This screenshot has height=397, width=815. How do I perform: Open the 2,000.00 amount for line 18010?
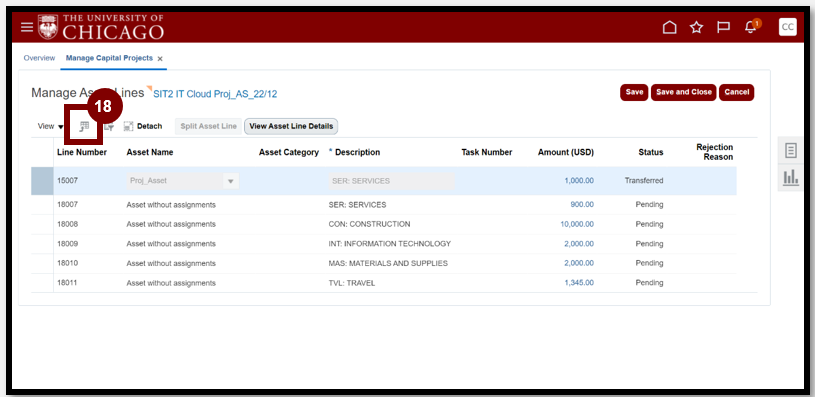point(579,263)
